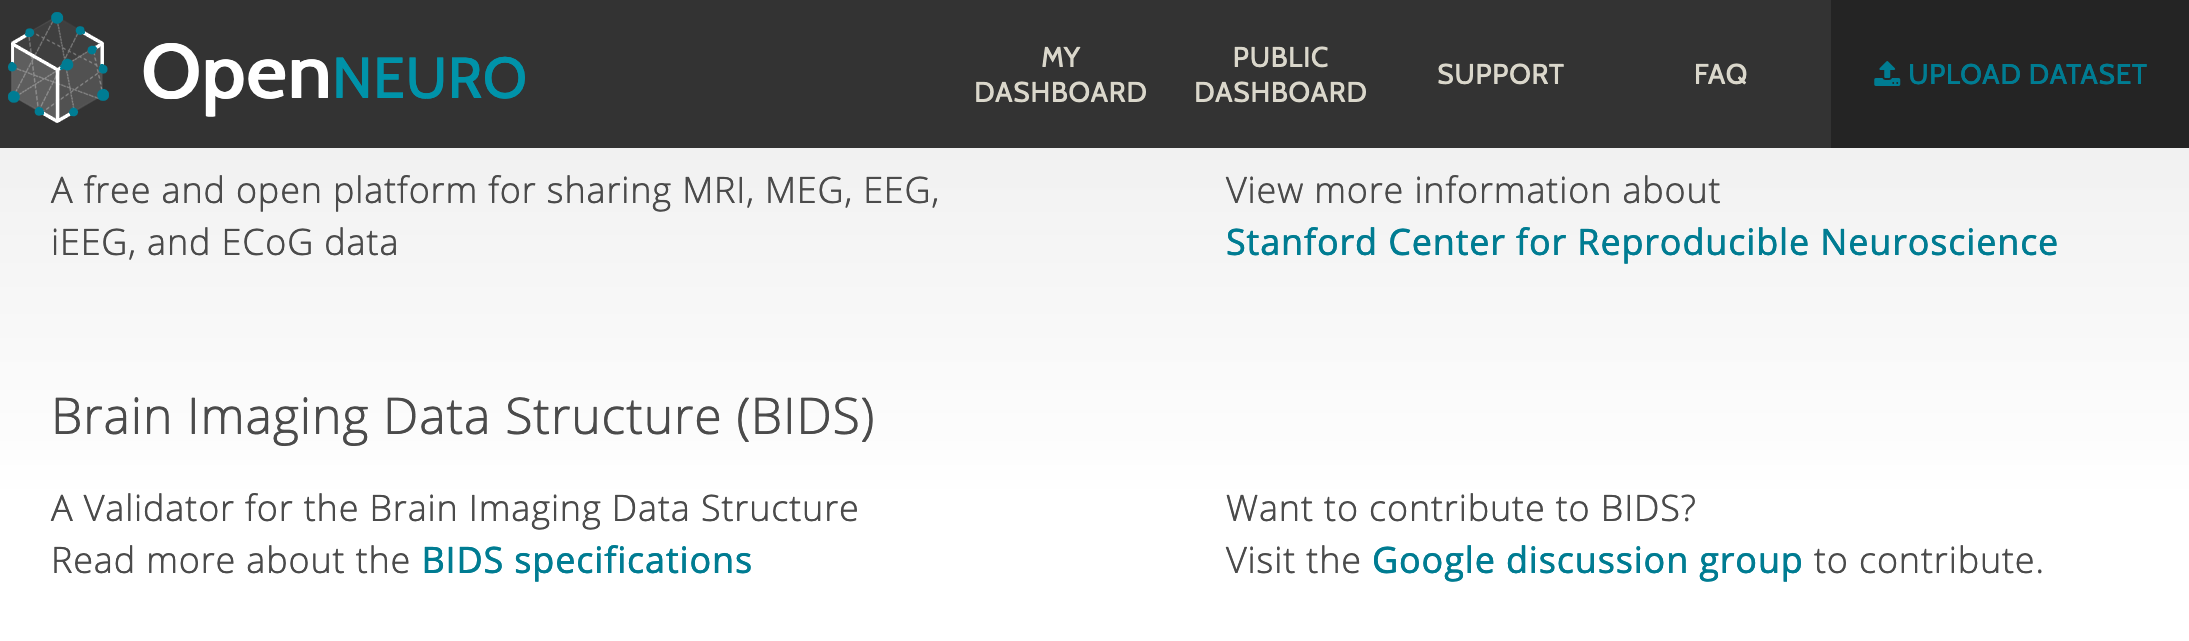Go to the Public Dashboard
The image size is (2189, 641).
[1280, 75]
